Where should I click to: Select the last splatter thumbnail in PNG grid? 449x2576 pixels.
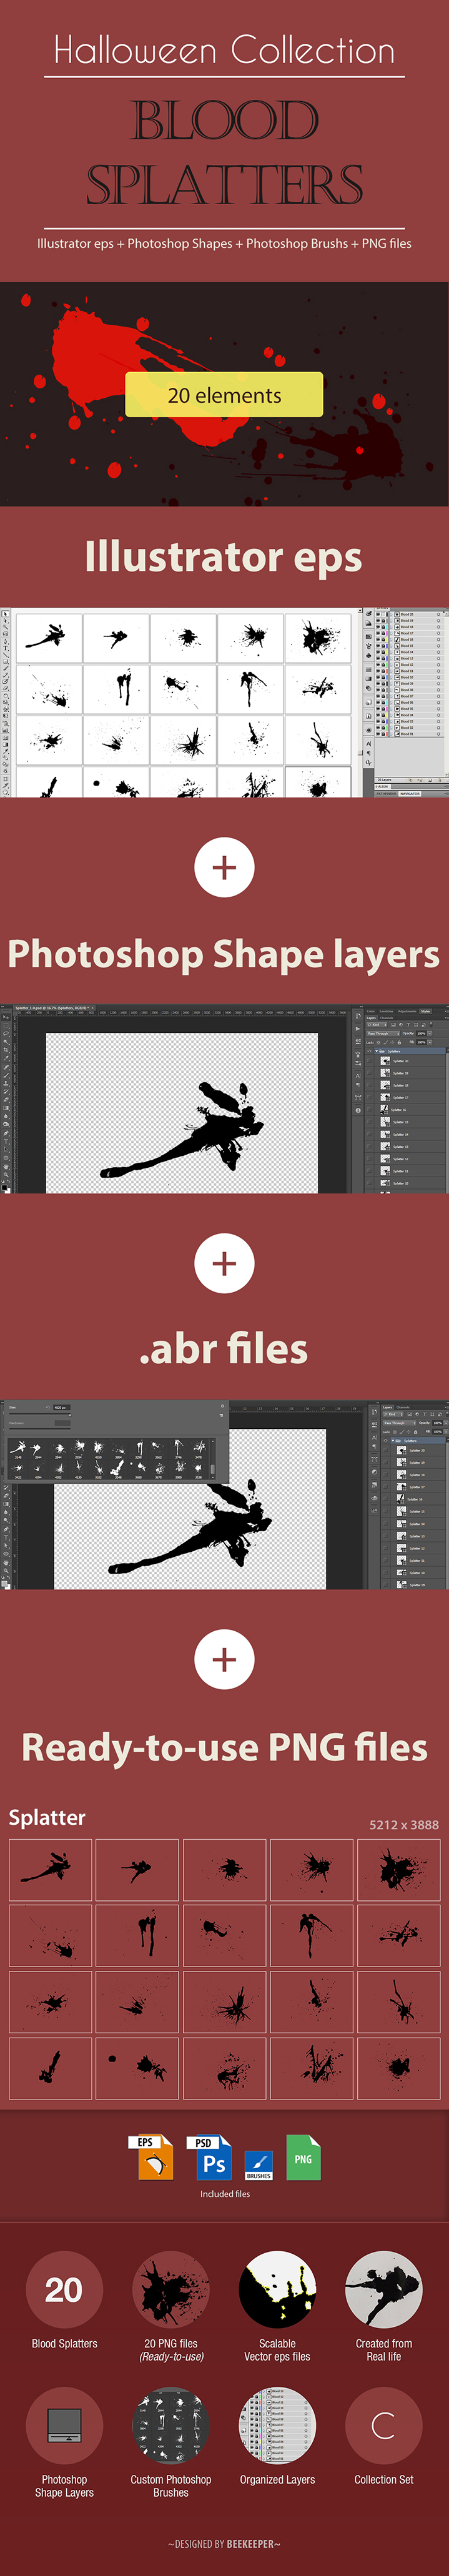(398, 2068)
